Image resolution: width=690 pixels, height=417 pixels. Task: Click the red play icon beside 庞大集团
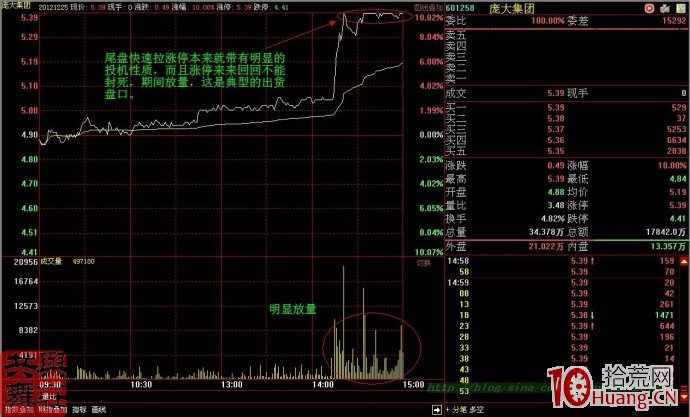click(x=649, y=8)
